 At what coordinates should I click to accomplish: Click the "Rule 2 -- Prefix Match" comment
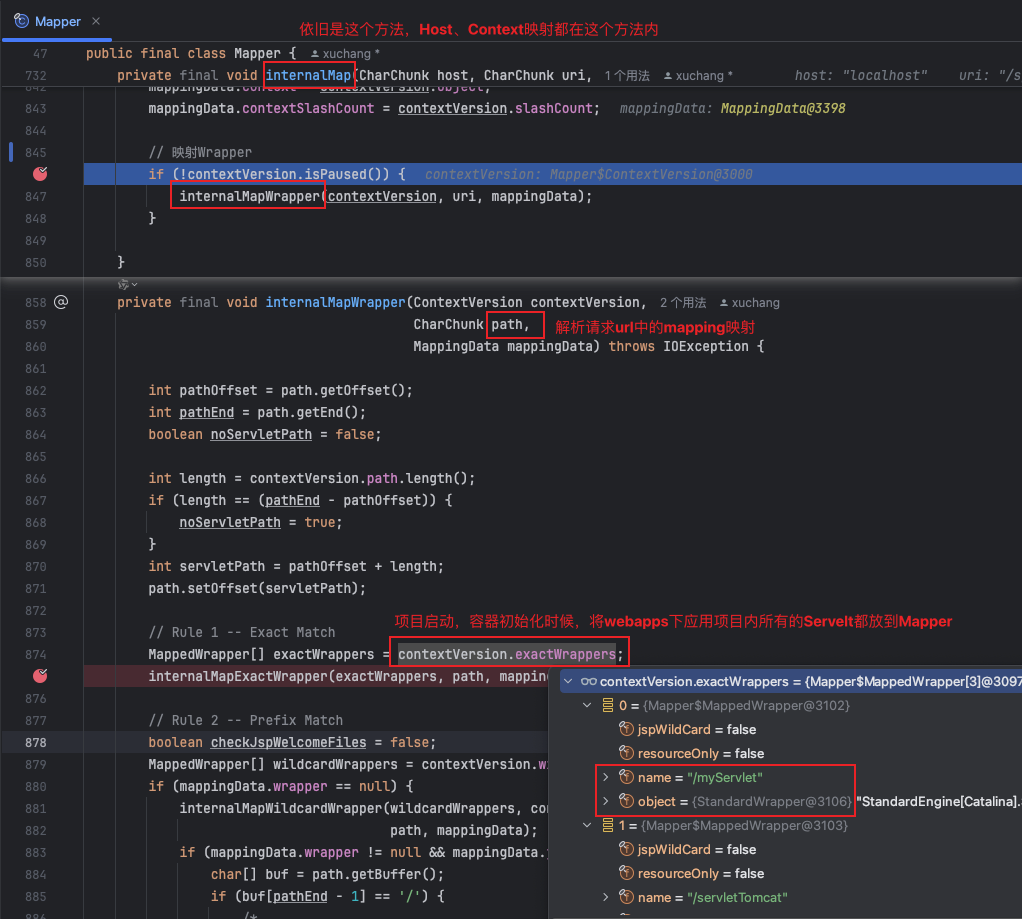click(x=246, y=720)
